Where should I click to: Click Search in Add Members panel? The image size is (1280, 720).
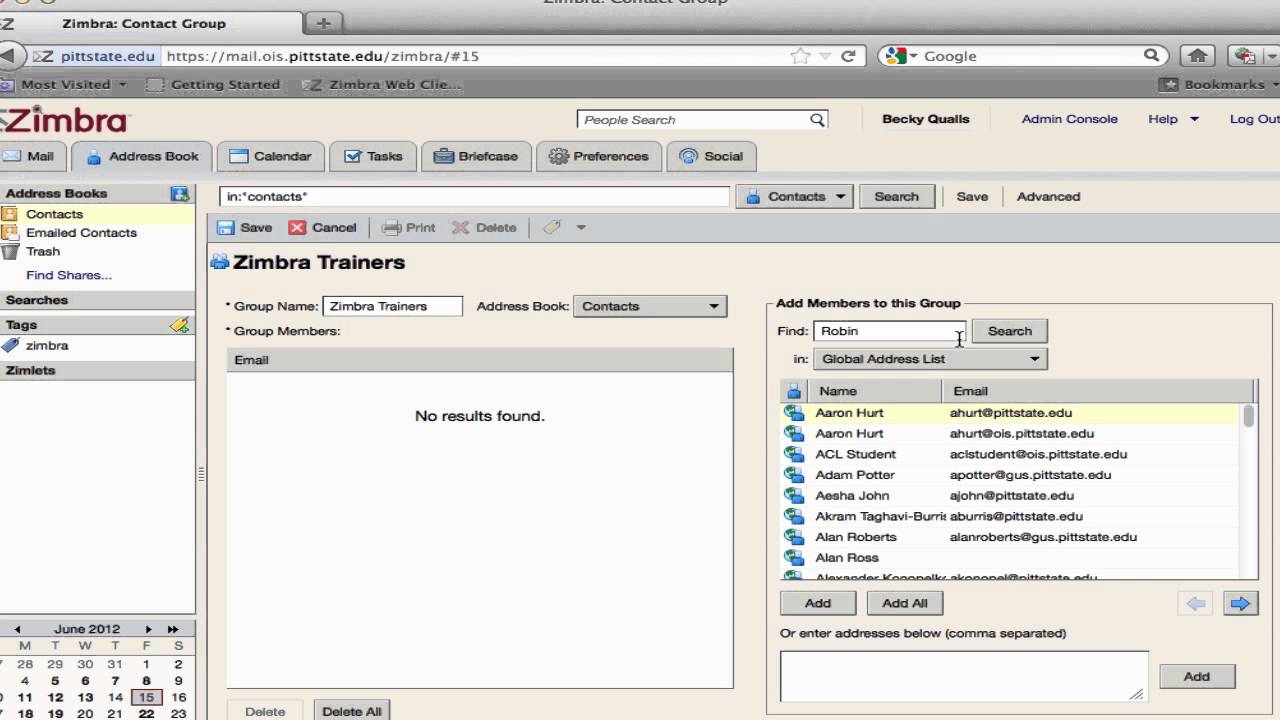point(1010,331)
